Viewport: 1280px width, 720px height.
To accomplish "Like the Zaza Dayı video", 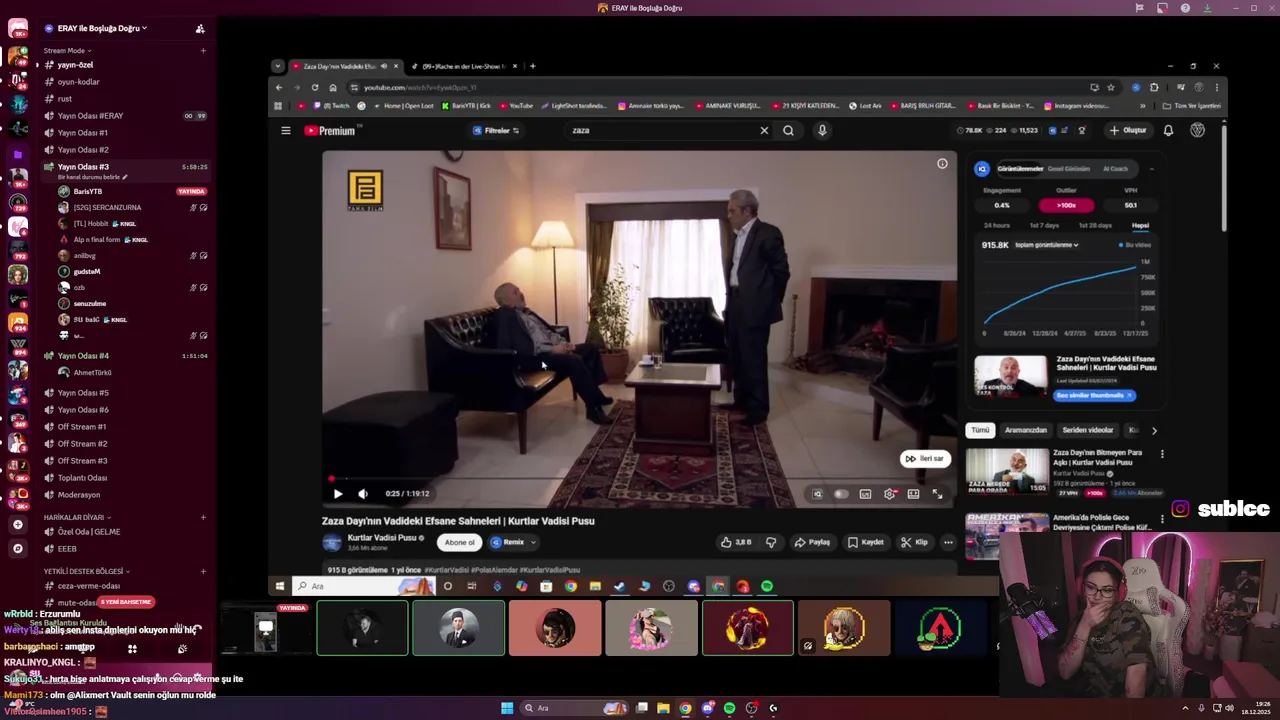I will 736,542.
